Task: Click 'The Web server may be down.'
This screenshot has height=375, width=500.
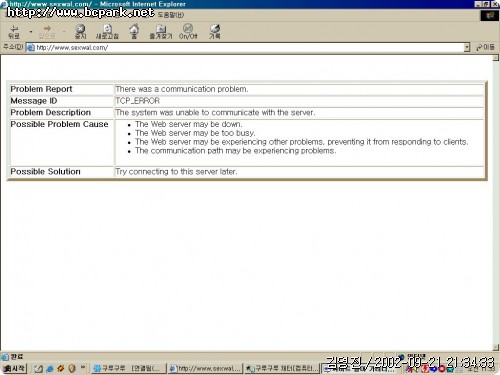Action: point(189,124)
